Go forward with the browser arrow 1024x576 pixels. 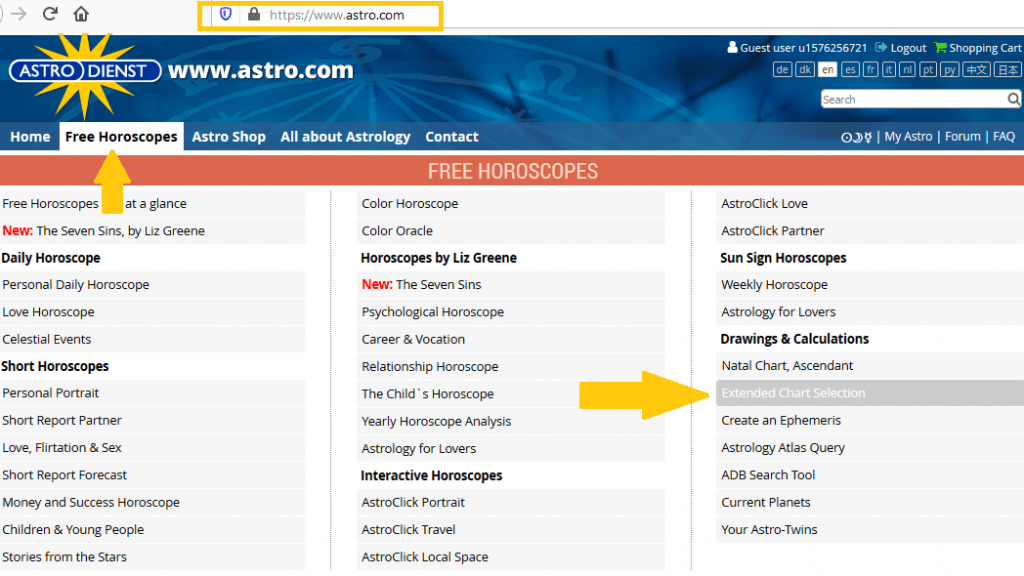click(x=18, y=14)
